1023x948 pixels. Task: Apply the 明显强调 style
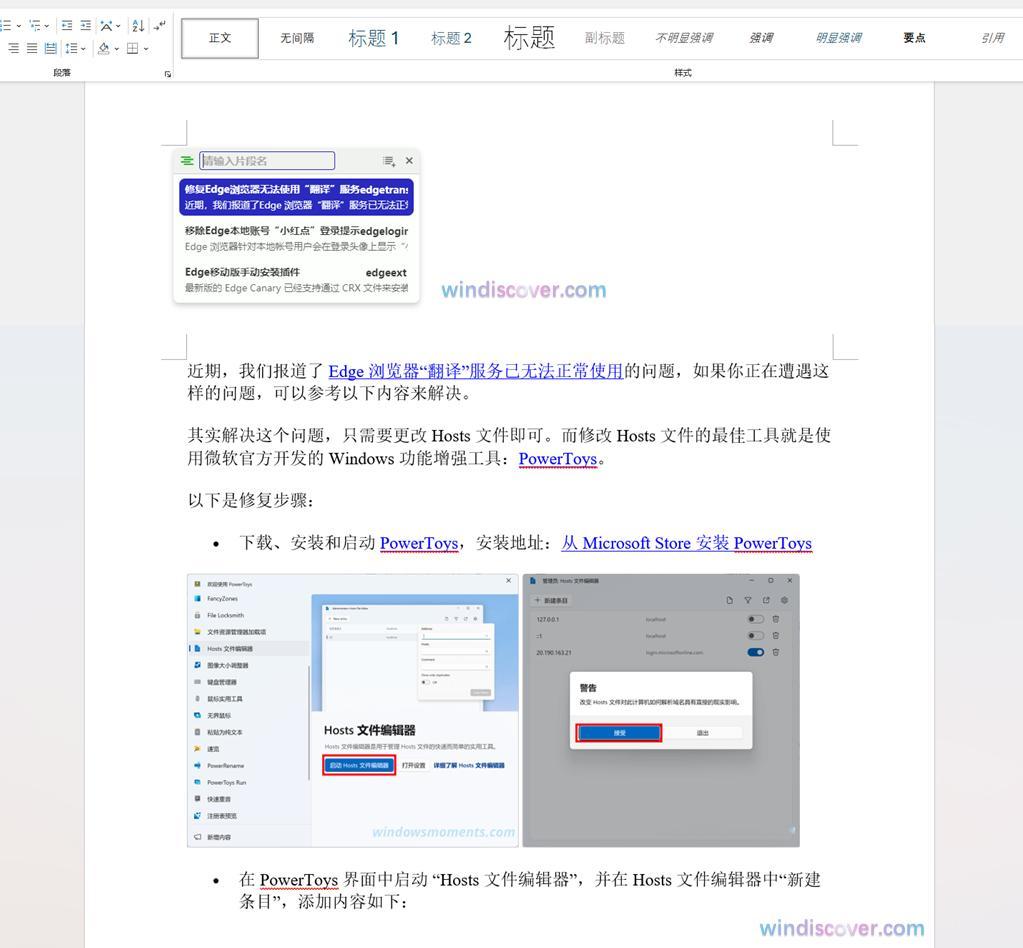click(838, 38)
